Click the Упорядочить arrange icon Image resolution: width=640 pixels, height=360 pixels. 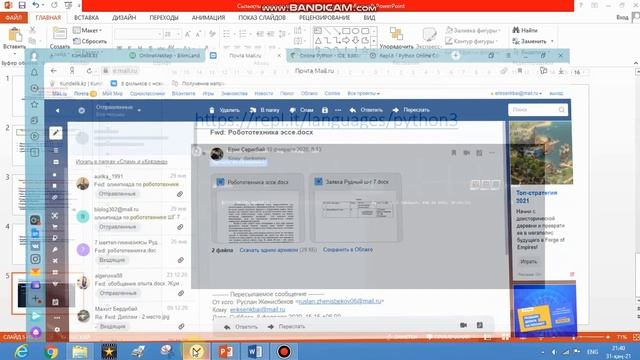point(396,33)
